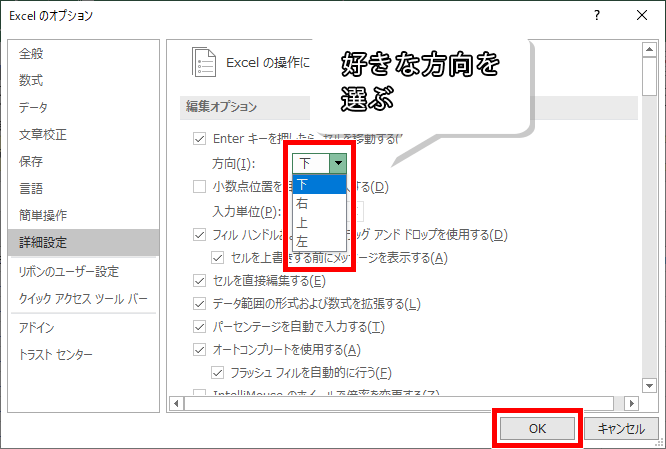
Task: Toggle オートコンプリートを使用する checkbox
Action: tap(200, 350)
